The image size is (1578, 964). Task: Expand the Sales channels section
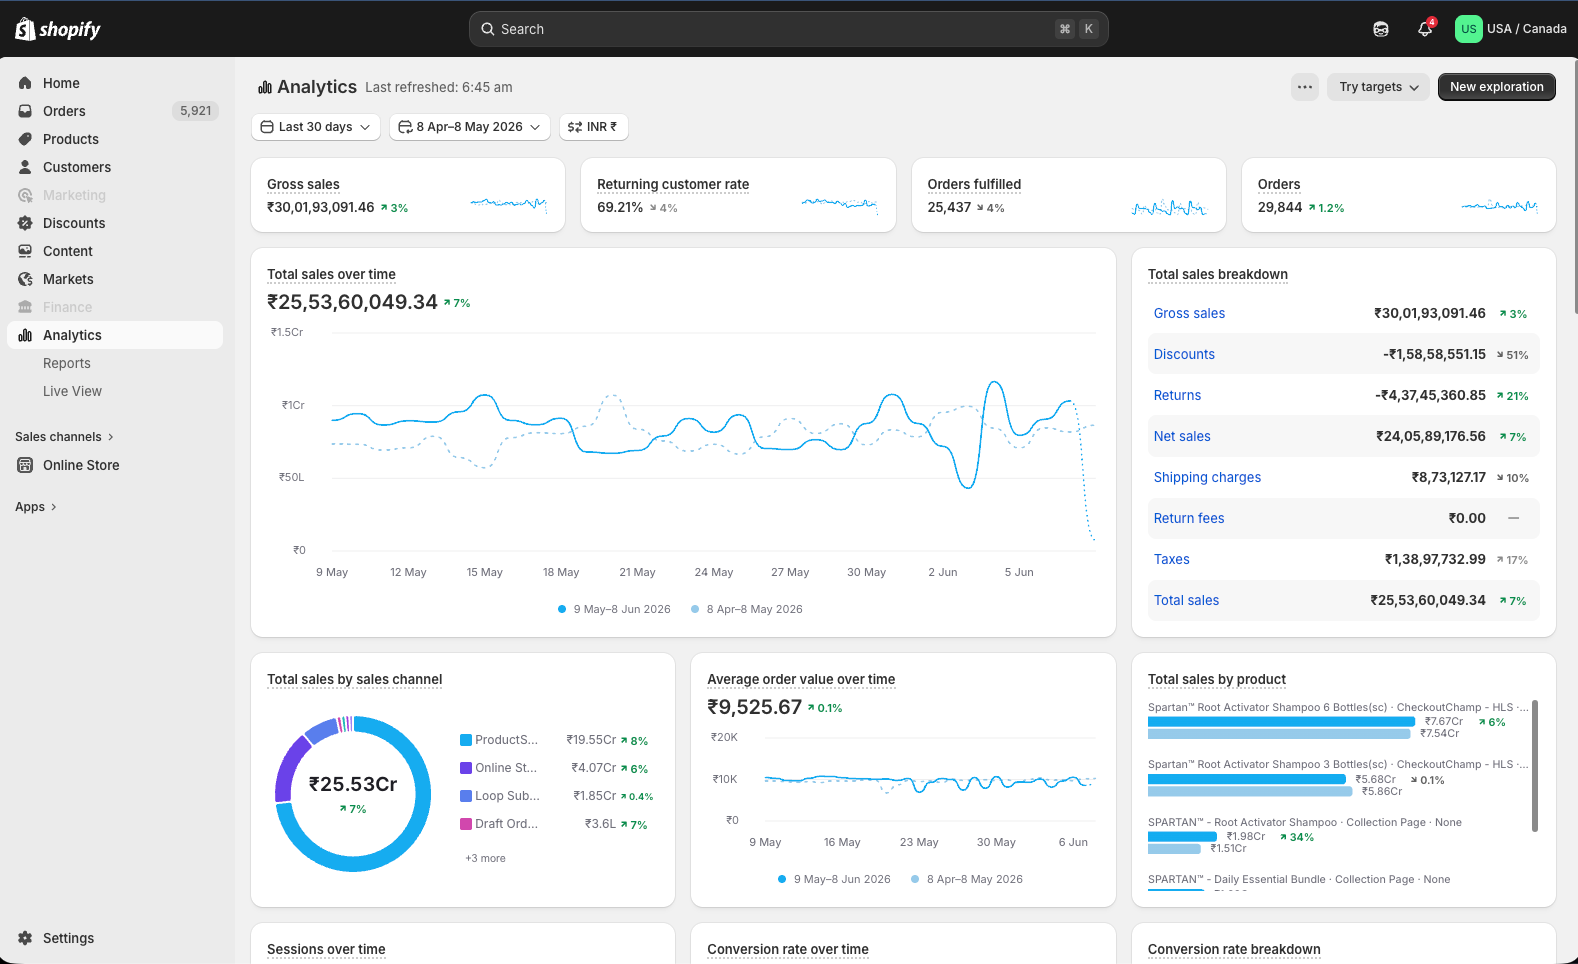pos(65,437)
